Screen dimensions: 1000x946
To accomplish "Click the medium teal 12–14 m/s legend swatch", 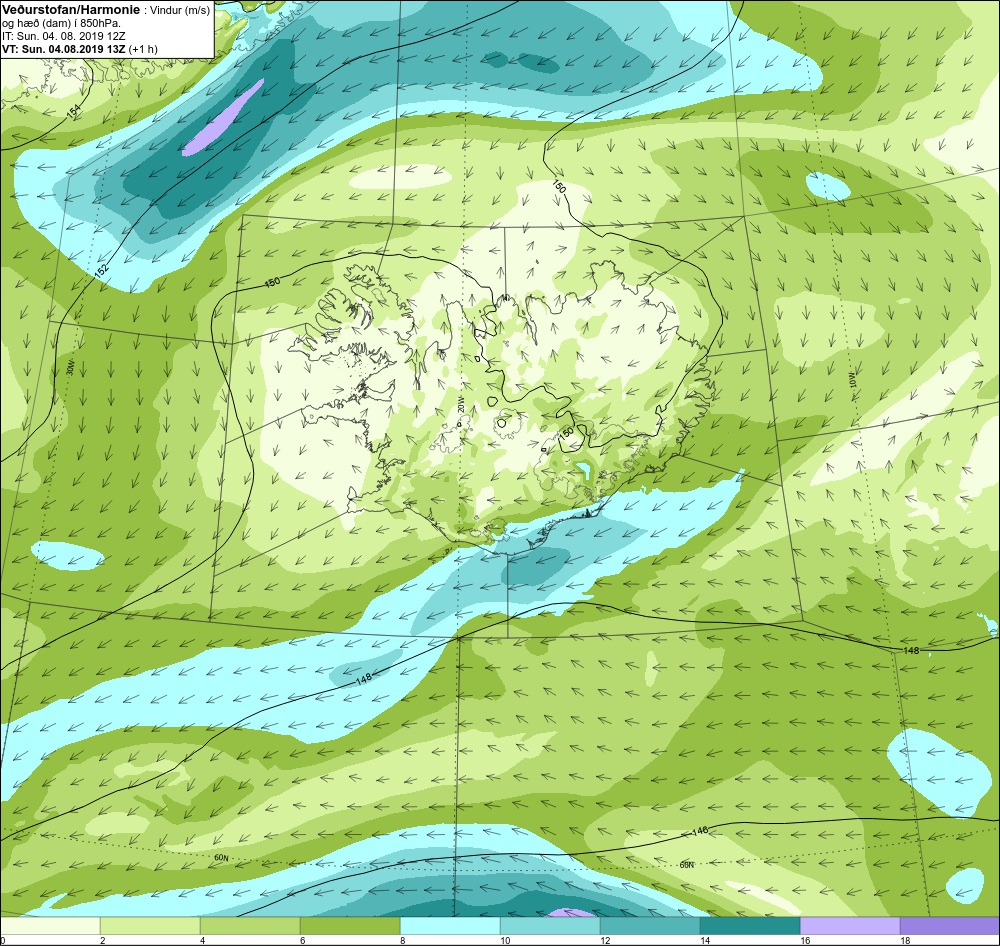I will pyautogui.click(x=650, y=926).
